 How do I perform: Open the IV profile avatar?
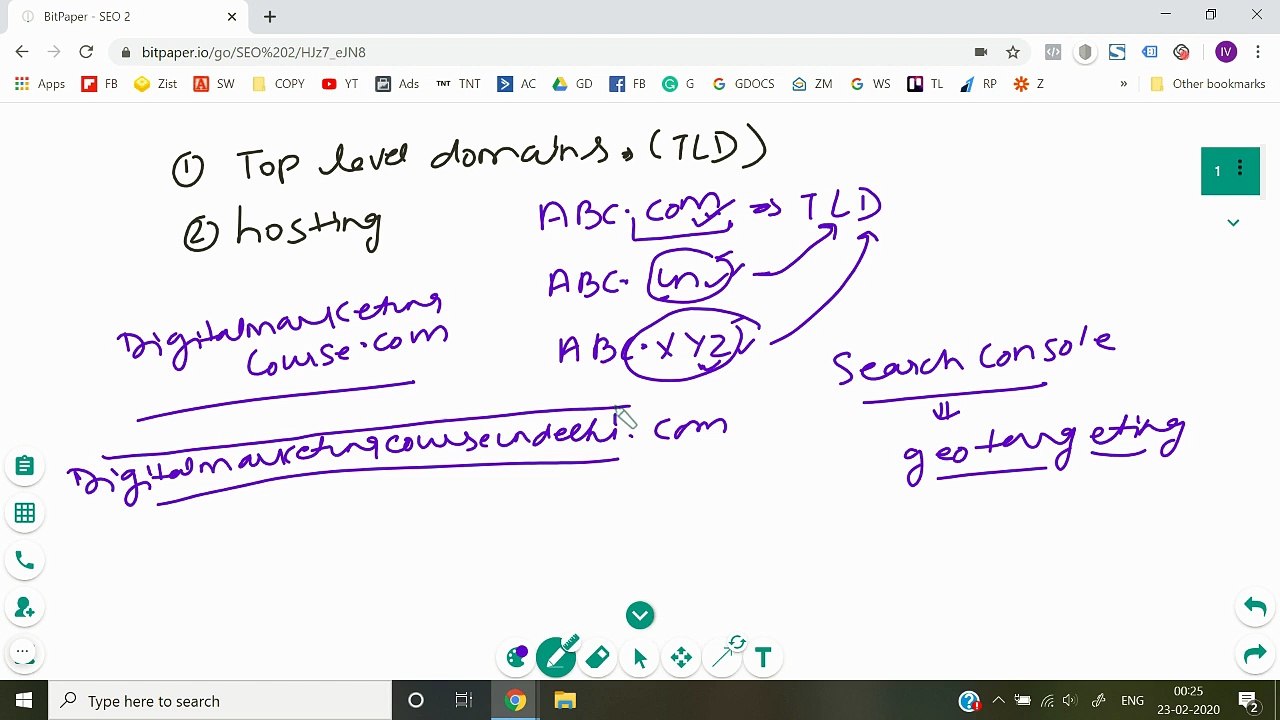1226,52
